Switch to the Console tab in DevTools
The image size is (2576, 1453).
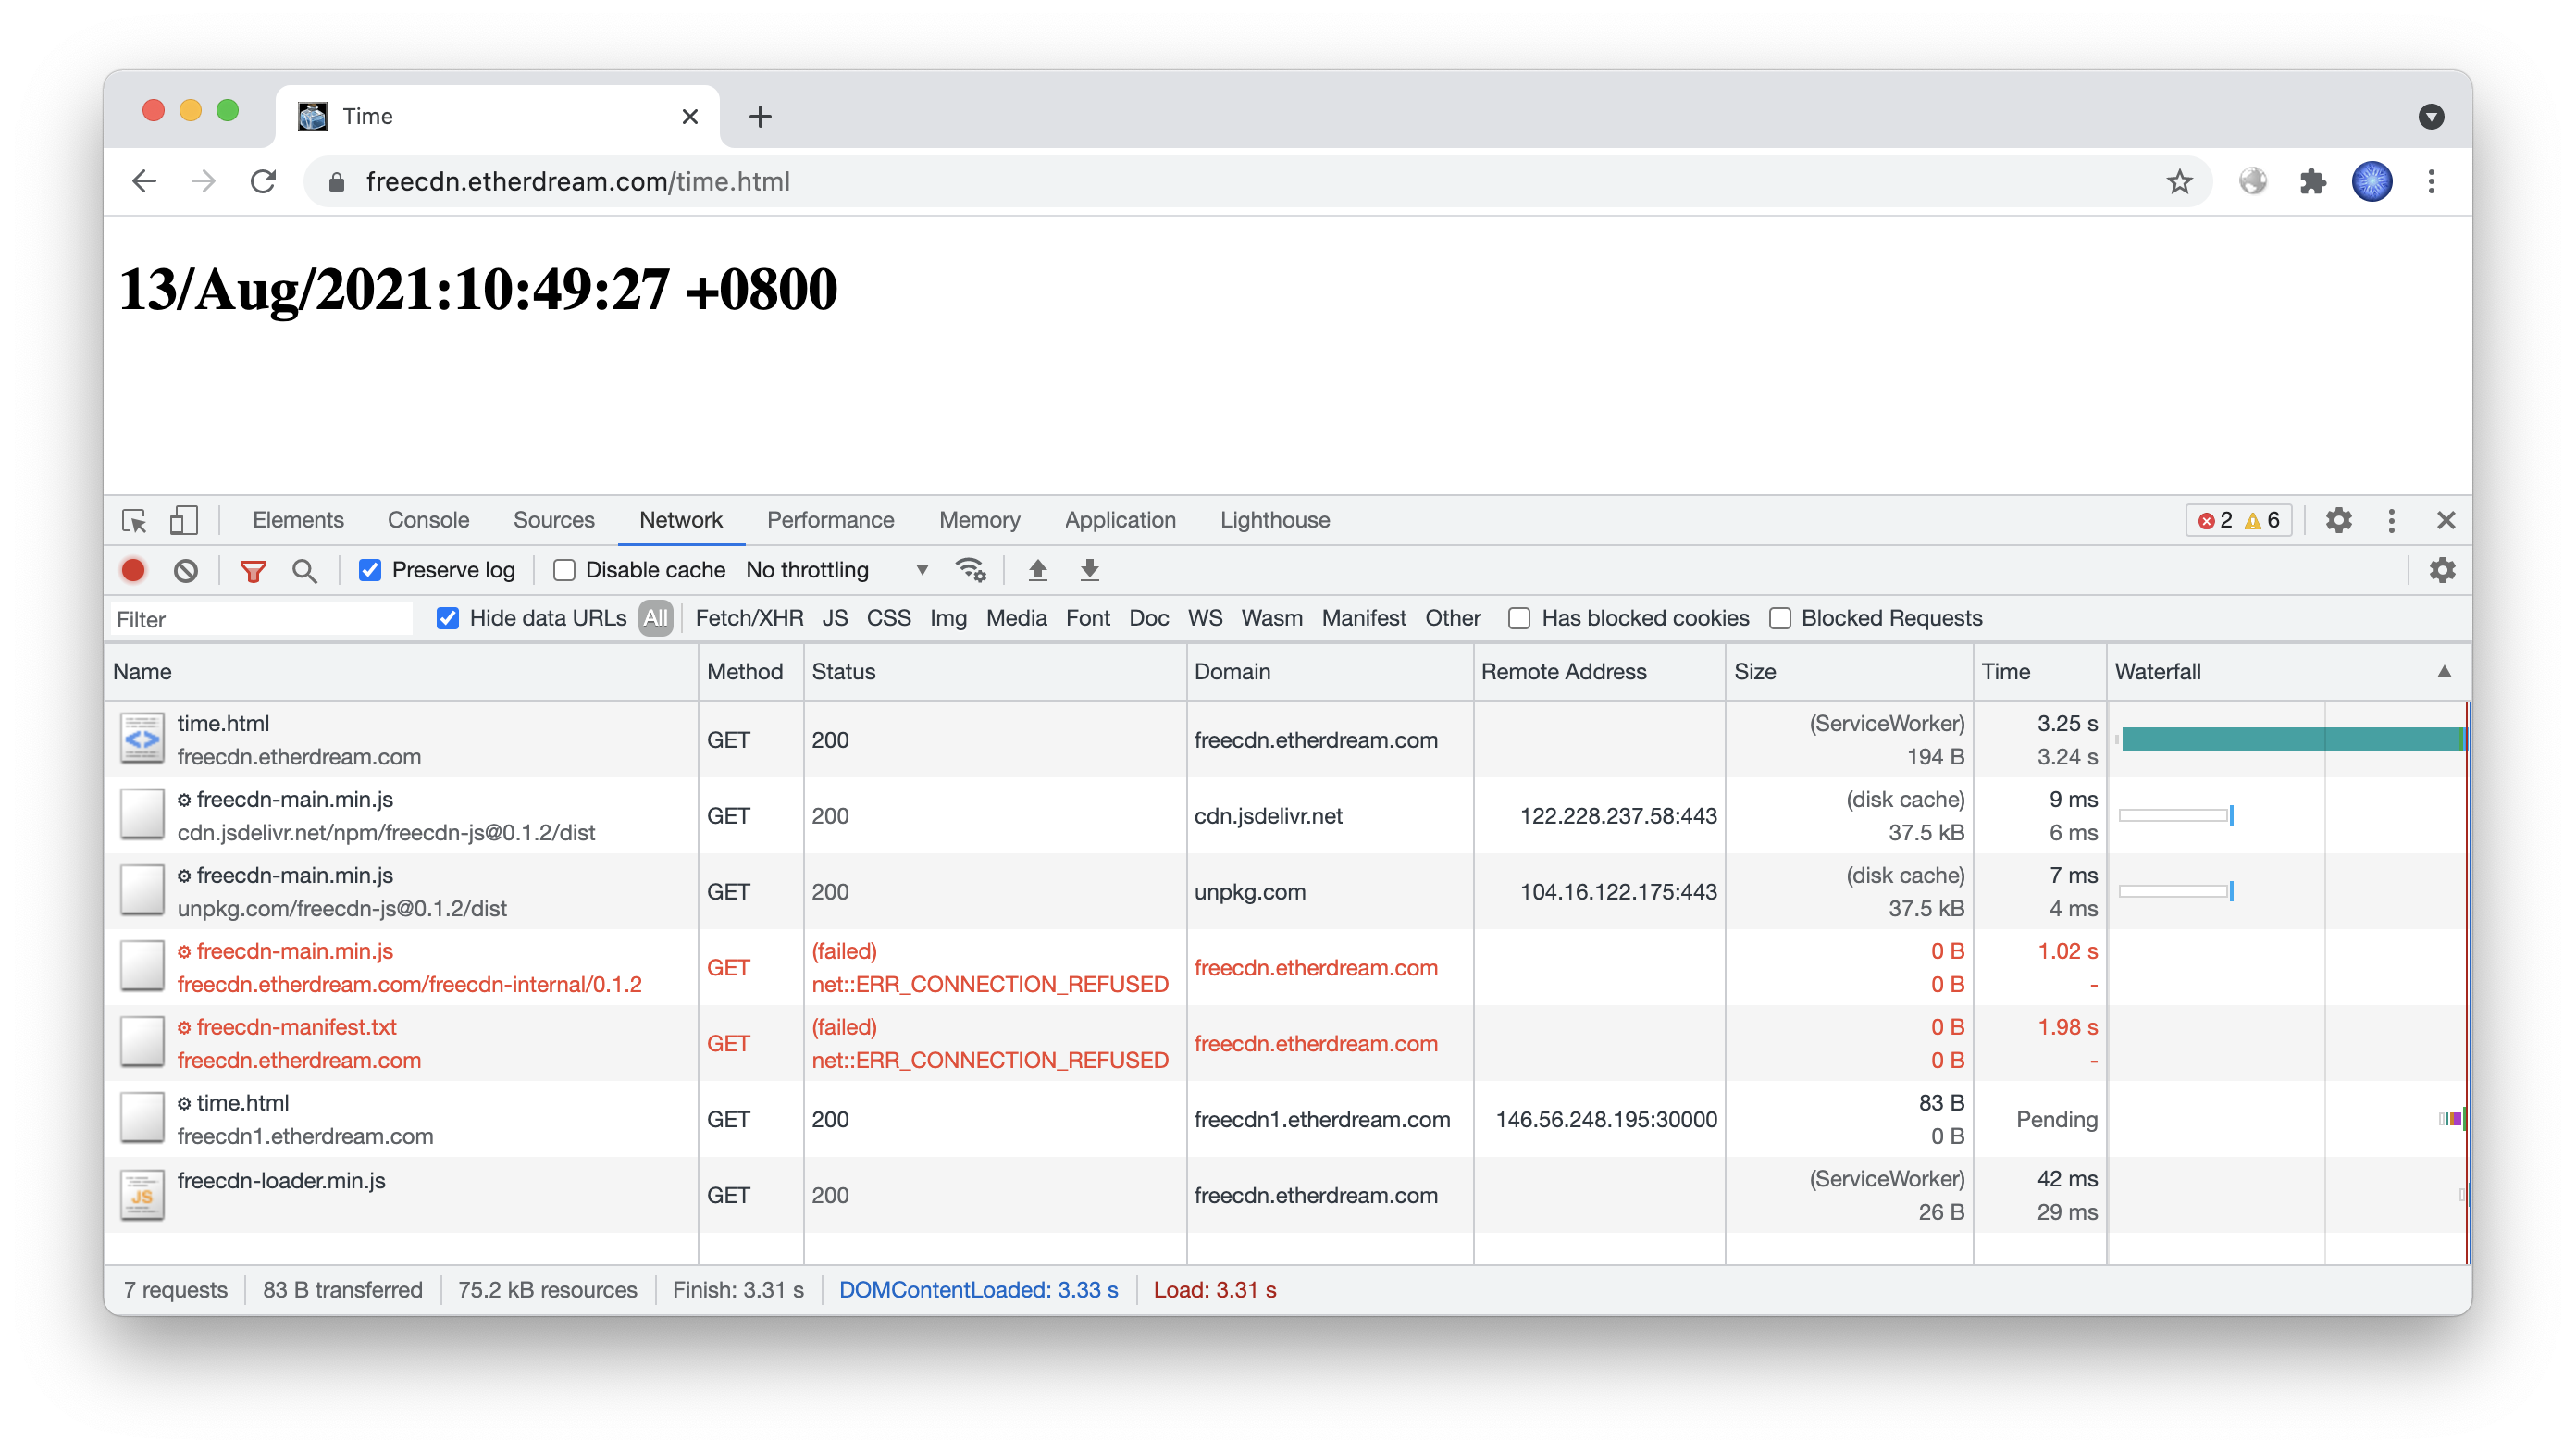click(x=428, y=518)
